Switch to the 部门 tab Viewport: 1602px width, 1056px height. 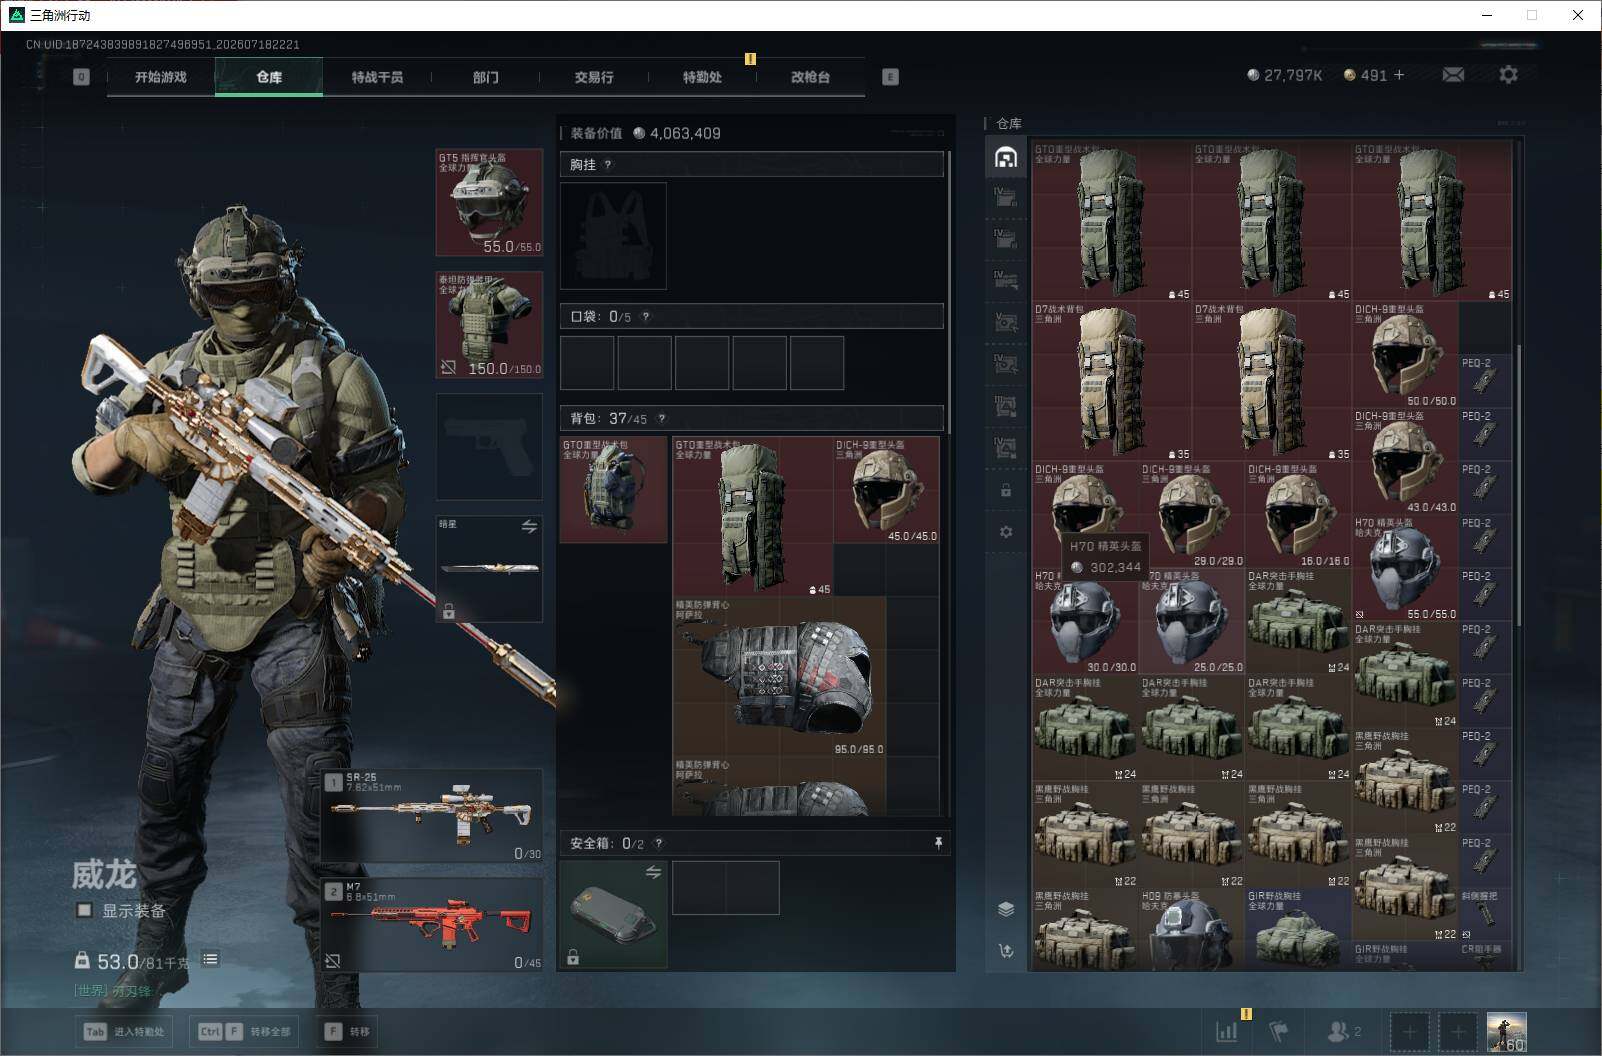pos(486,77)
